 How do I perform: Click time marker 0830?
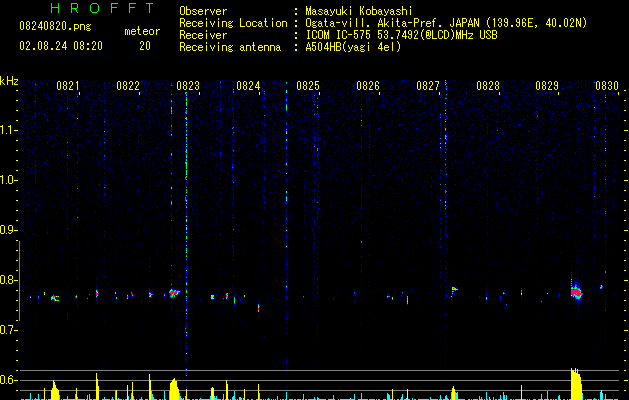(607, 86)
